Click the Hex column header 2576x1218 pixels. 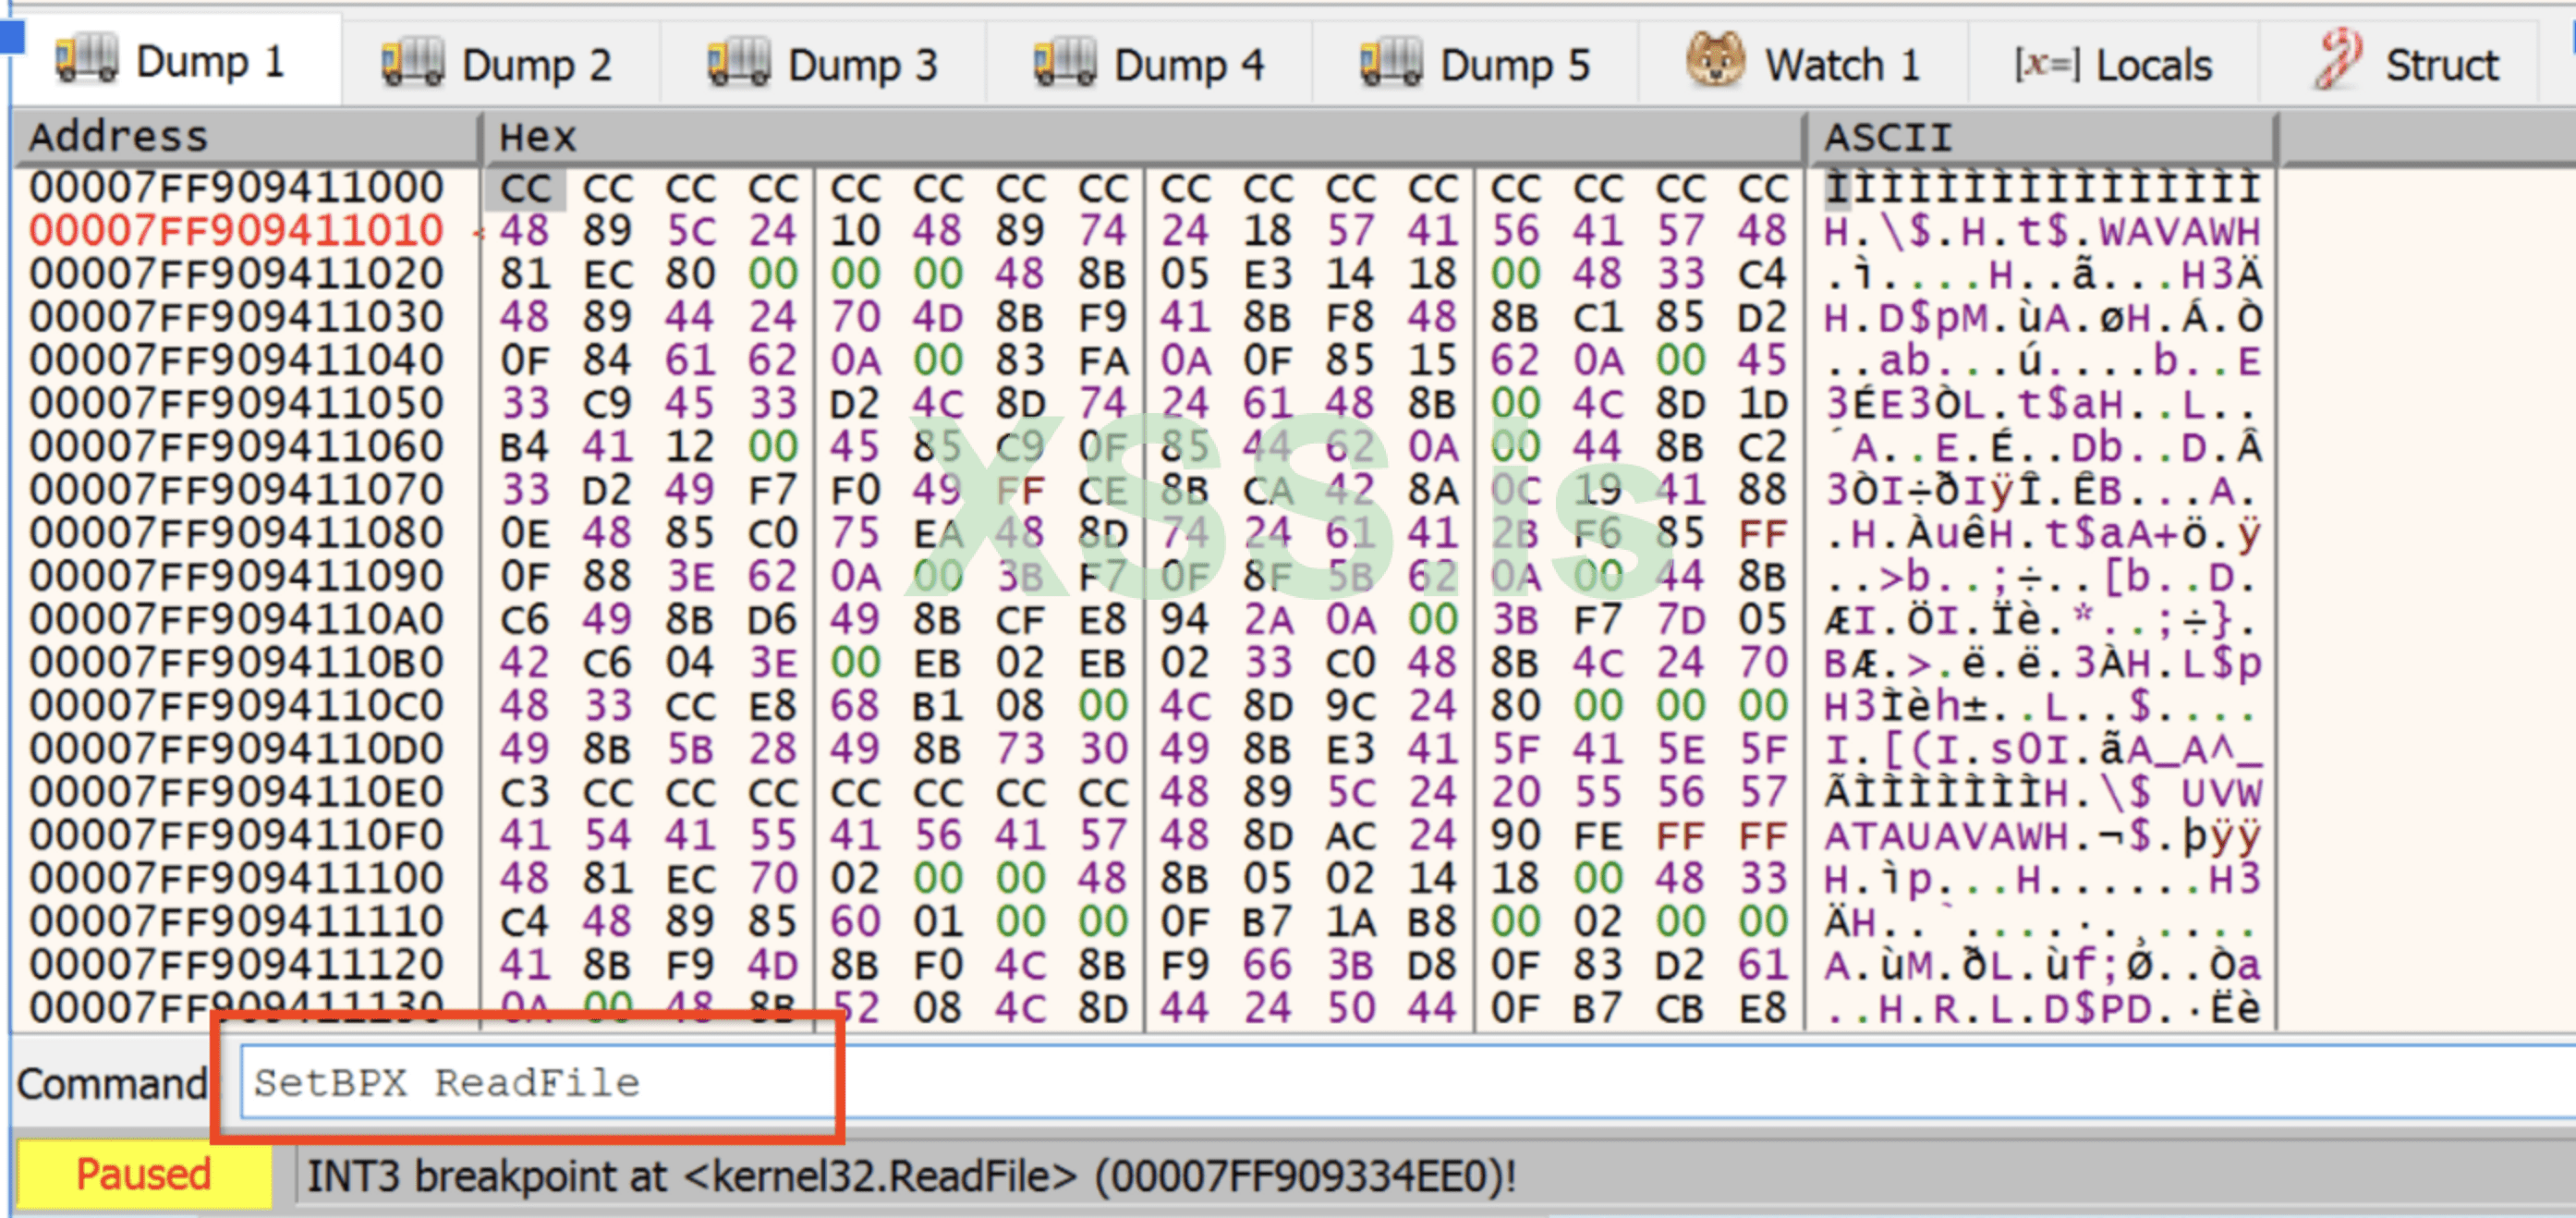pos(538,137)
